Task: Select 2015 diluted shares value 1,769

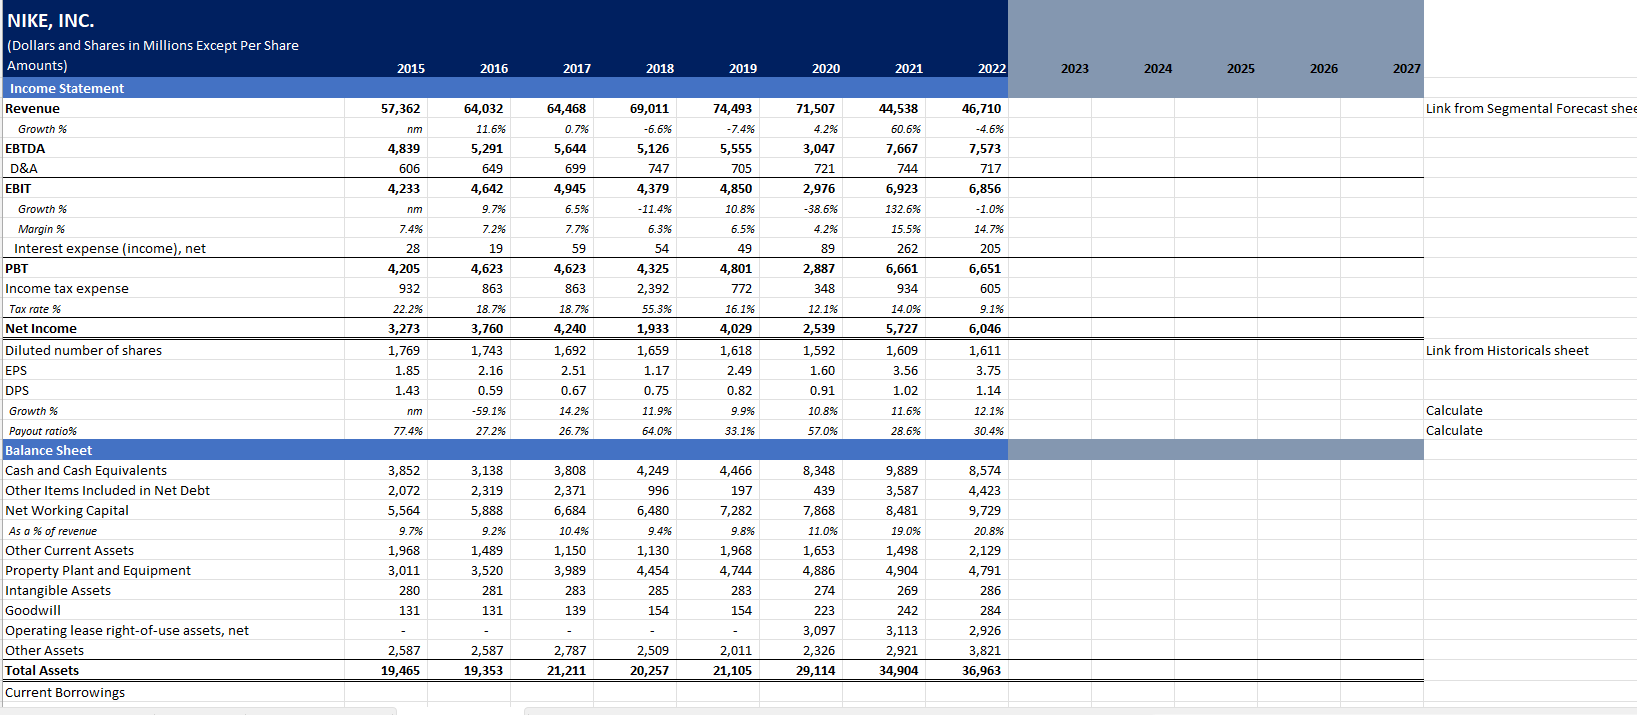Action: (x=404, y=350)
